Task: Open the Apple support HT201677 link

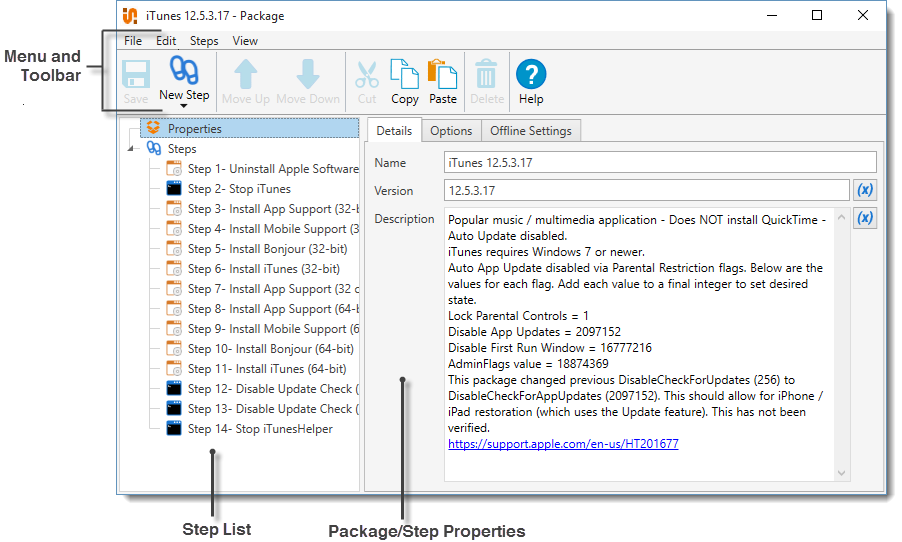Action: [x=563, y=443]
